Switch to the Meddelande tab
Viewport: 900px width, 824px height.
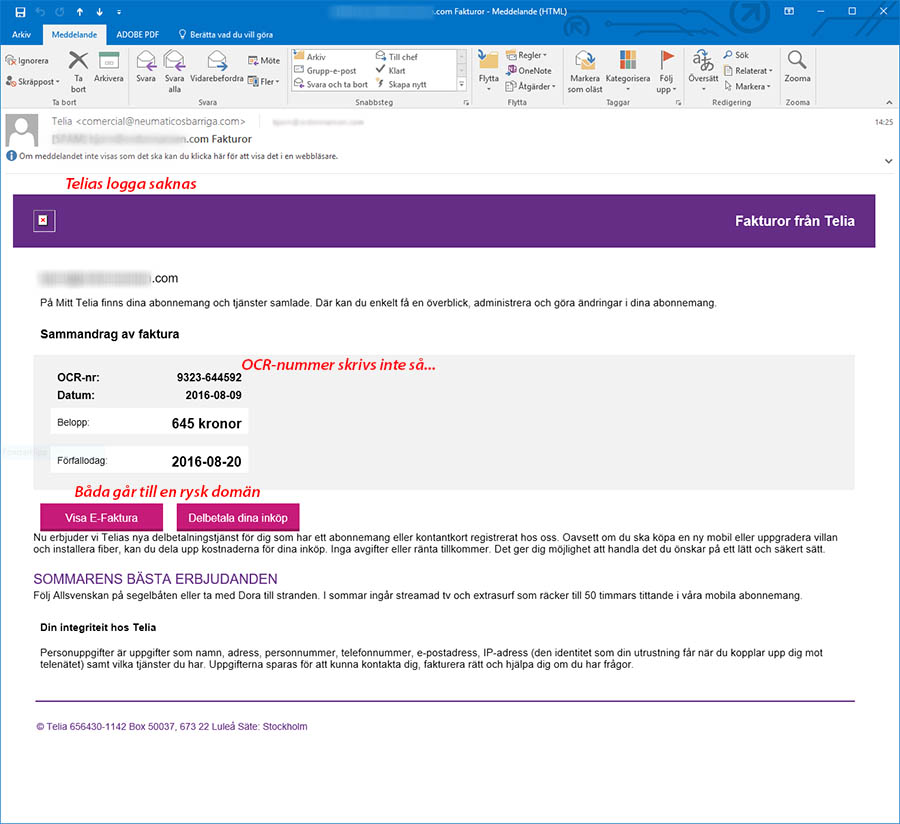click(x=74, y=34)
